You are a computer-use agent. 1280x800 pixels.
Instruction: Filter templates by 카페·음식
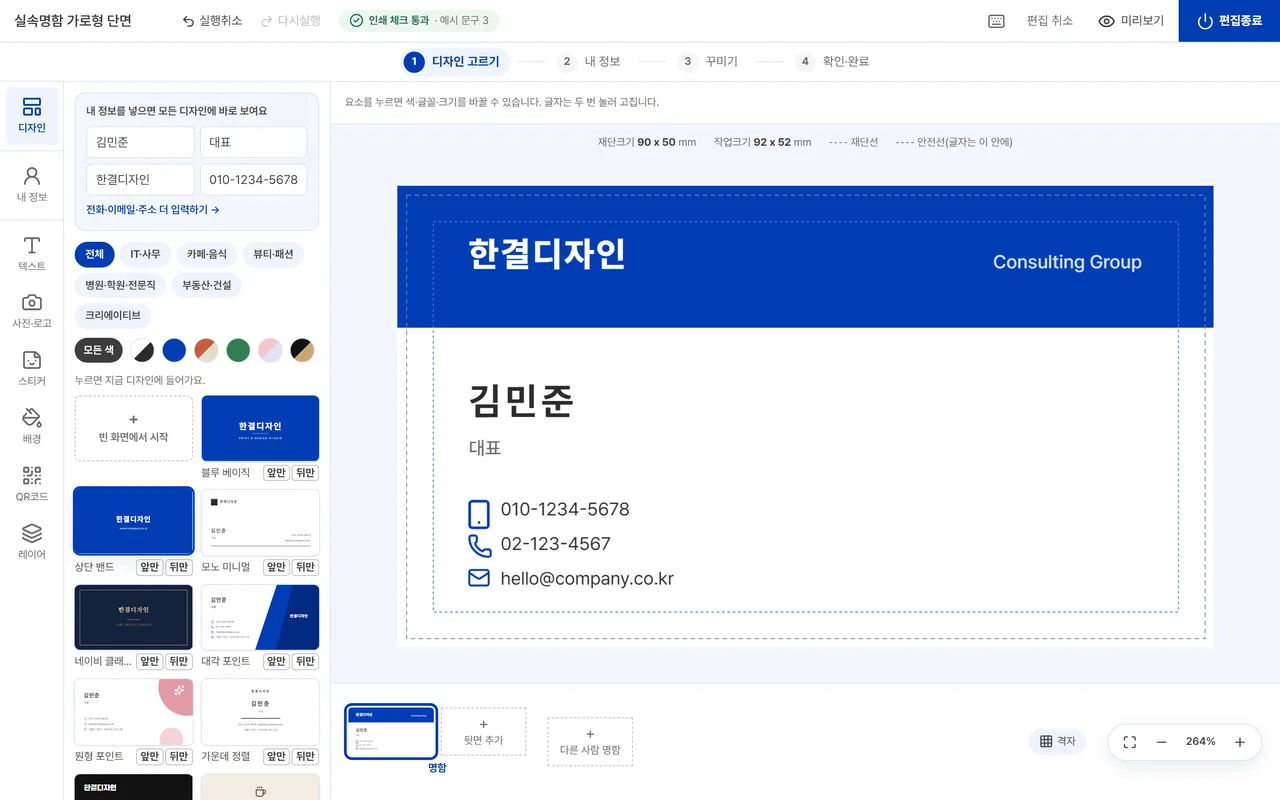coord(207,255)
